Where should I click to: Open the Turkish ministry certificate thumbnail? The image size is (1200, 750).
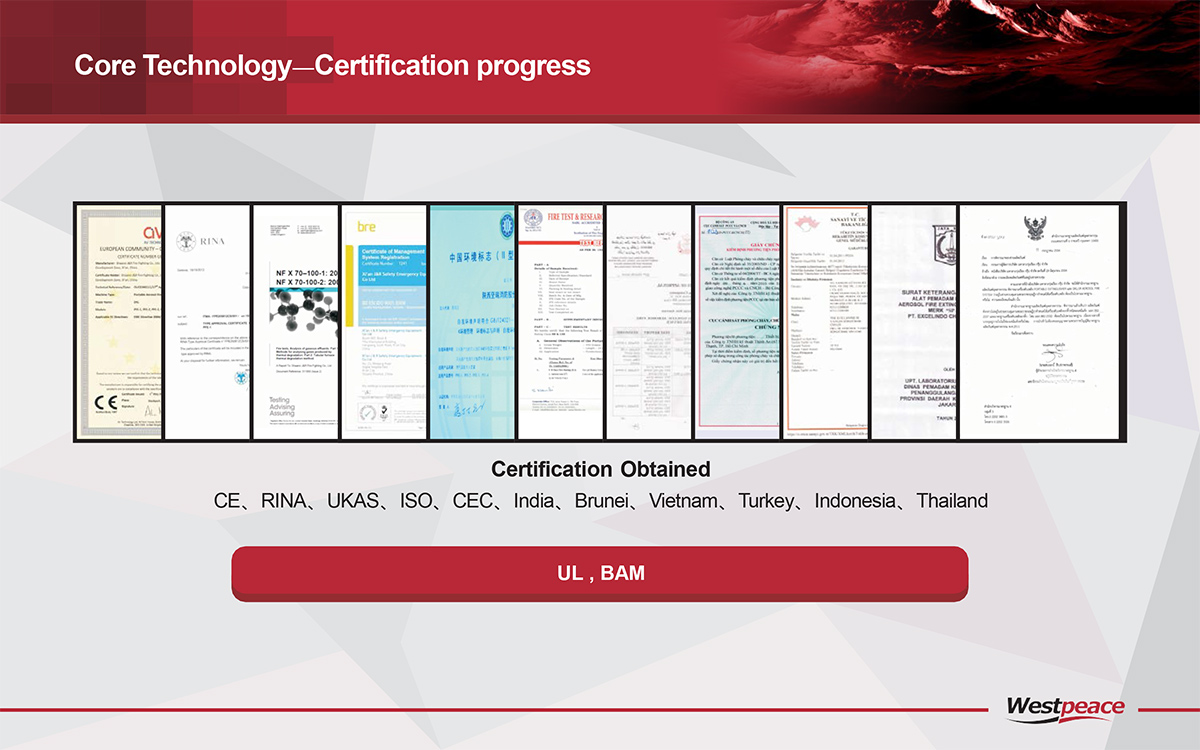(x=825, y=322)
